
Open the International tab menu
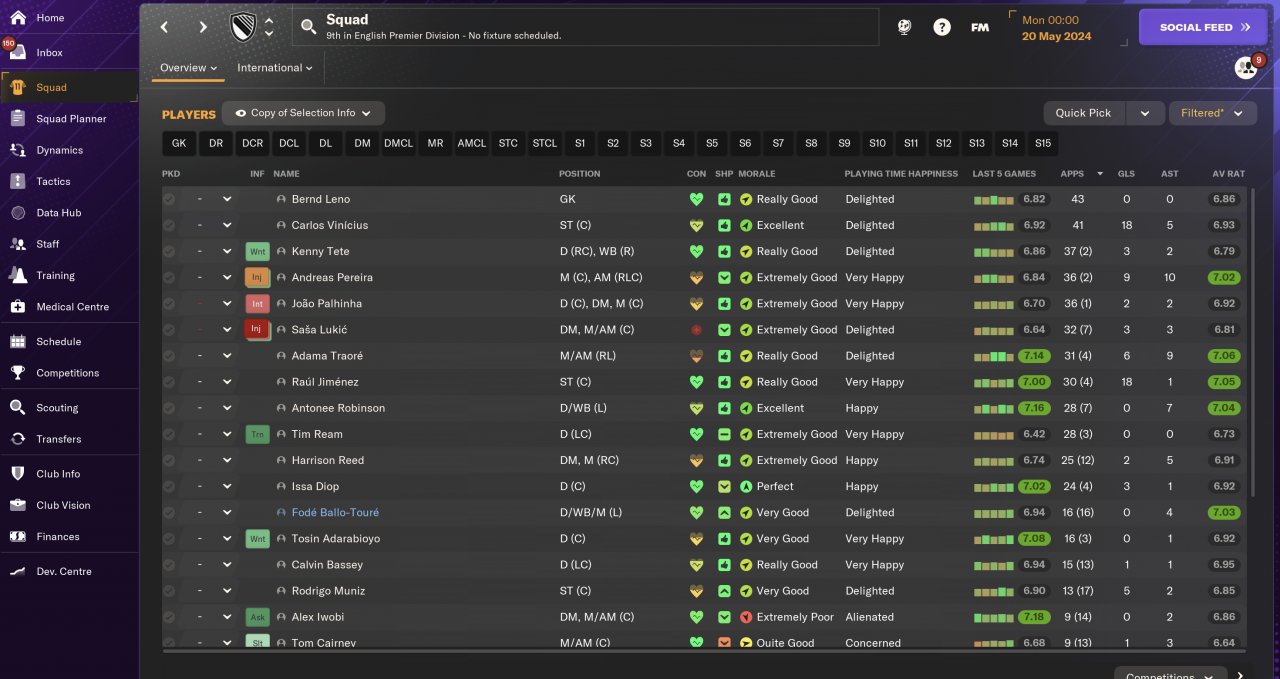(x=274, y=68)
